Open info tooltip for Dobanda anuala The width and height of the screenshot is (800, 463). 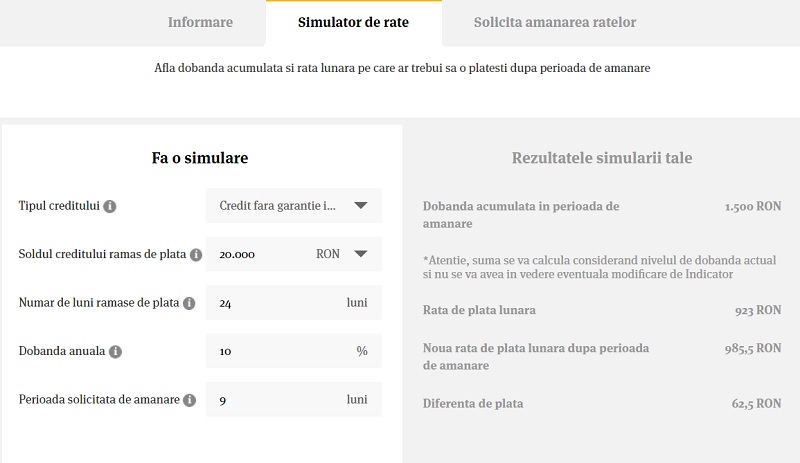115,352
